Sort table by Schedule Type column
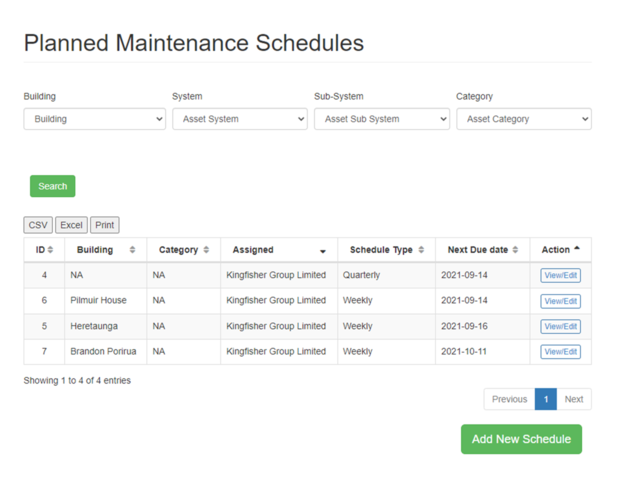The height and width of the screenshot is (480, 617). tap(386, 250)
